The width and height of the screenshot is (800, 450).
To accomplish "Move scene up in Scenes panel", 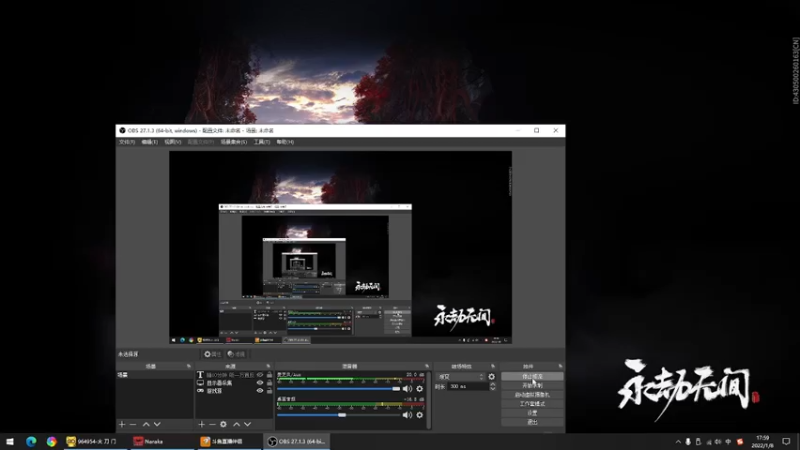I will pos(146,424).
